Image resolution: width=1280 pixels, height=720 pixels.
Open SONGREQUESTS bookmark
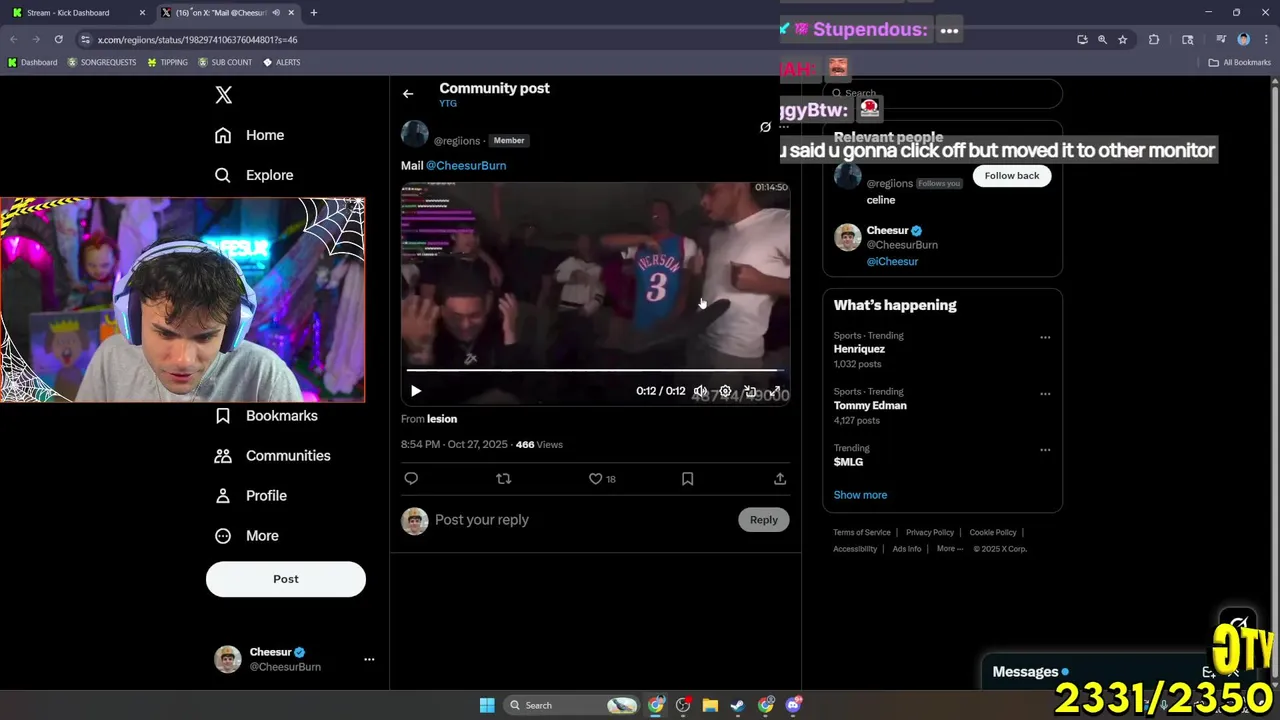tap(102, 63)
